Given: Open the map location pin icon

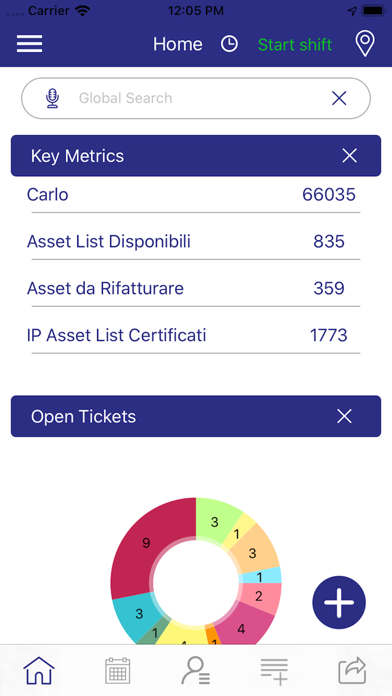Looking at the screenshot, I should pos(365,44).
